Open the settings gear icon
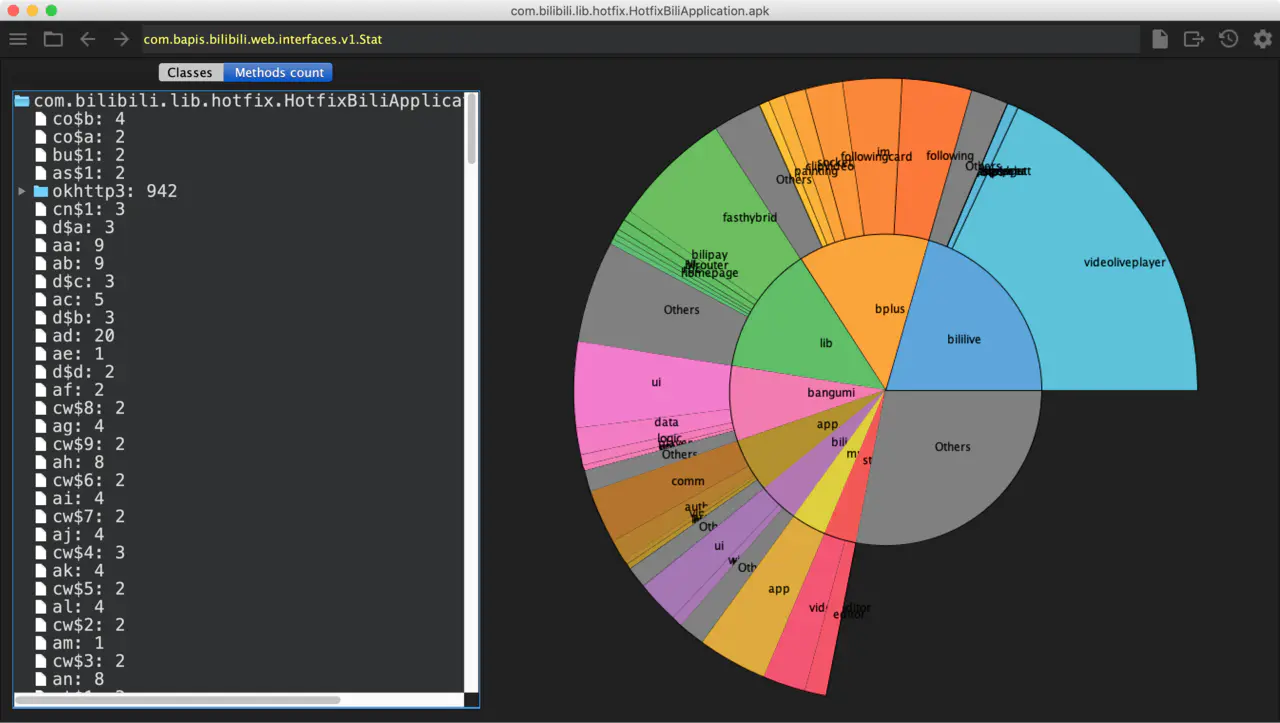 click(1263, 39)
